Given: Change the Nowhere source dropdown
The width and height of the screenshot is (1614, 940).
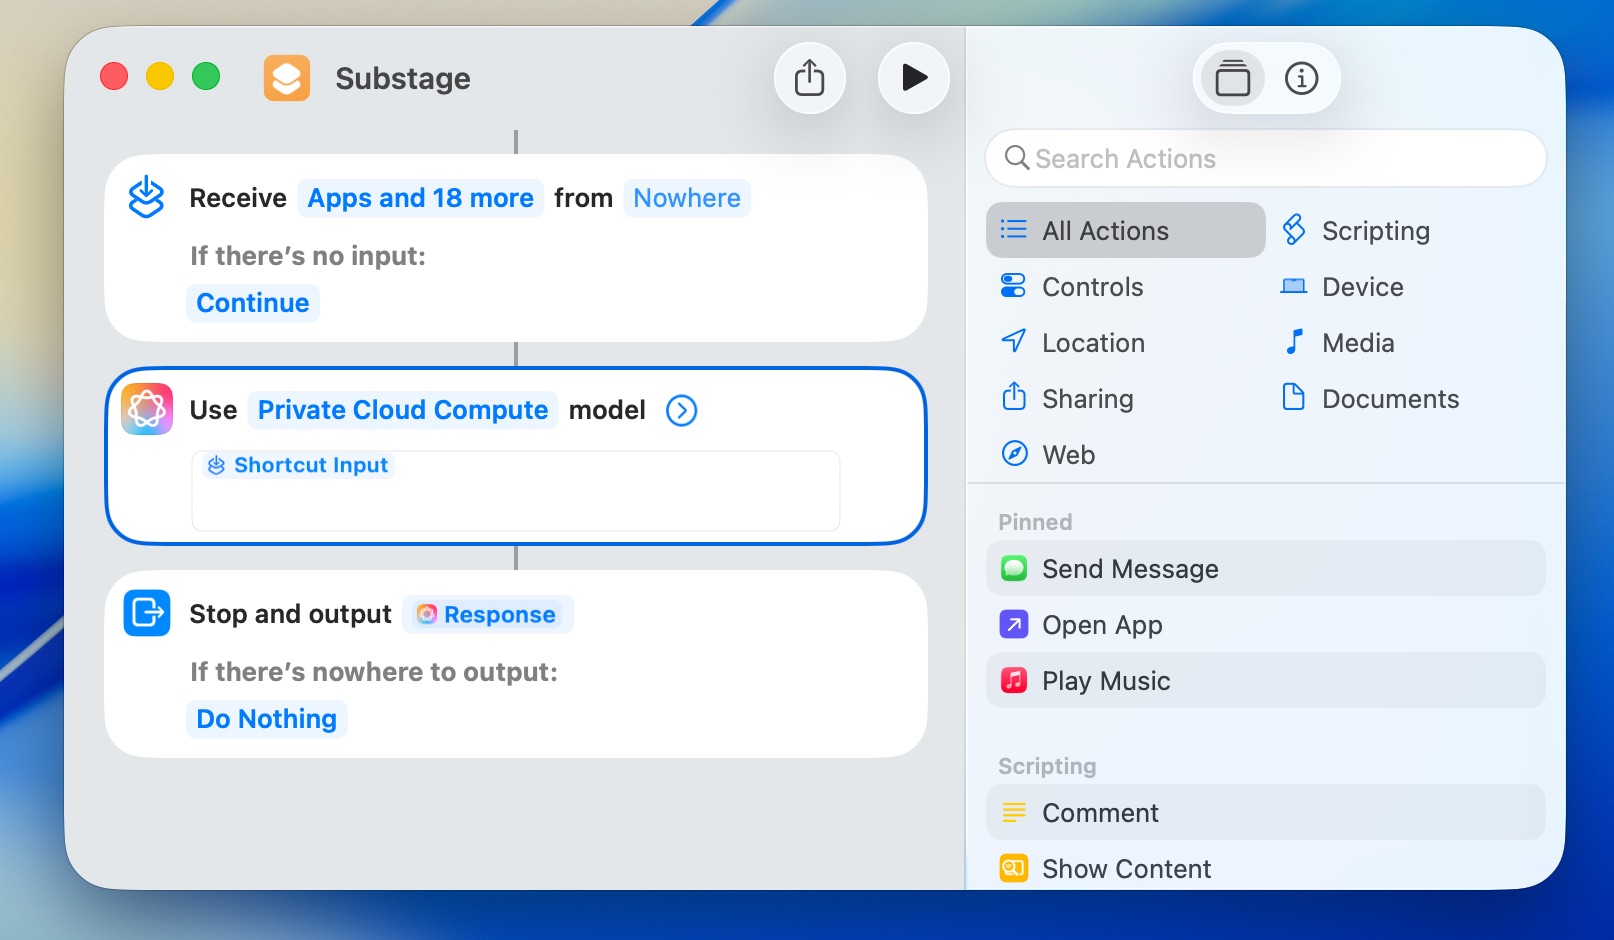Looking at the screenshot, I should [687, 198].
